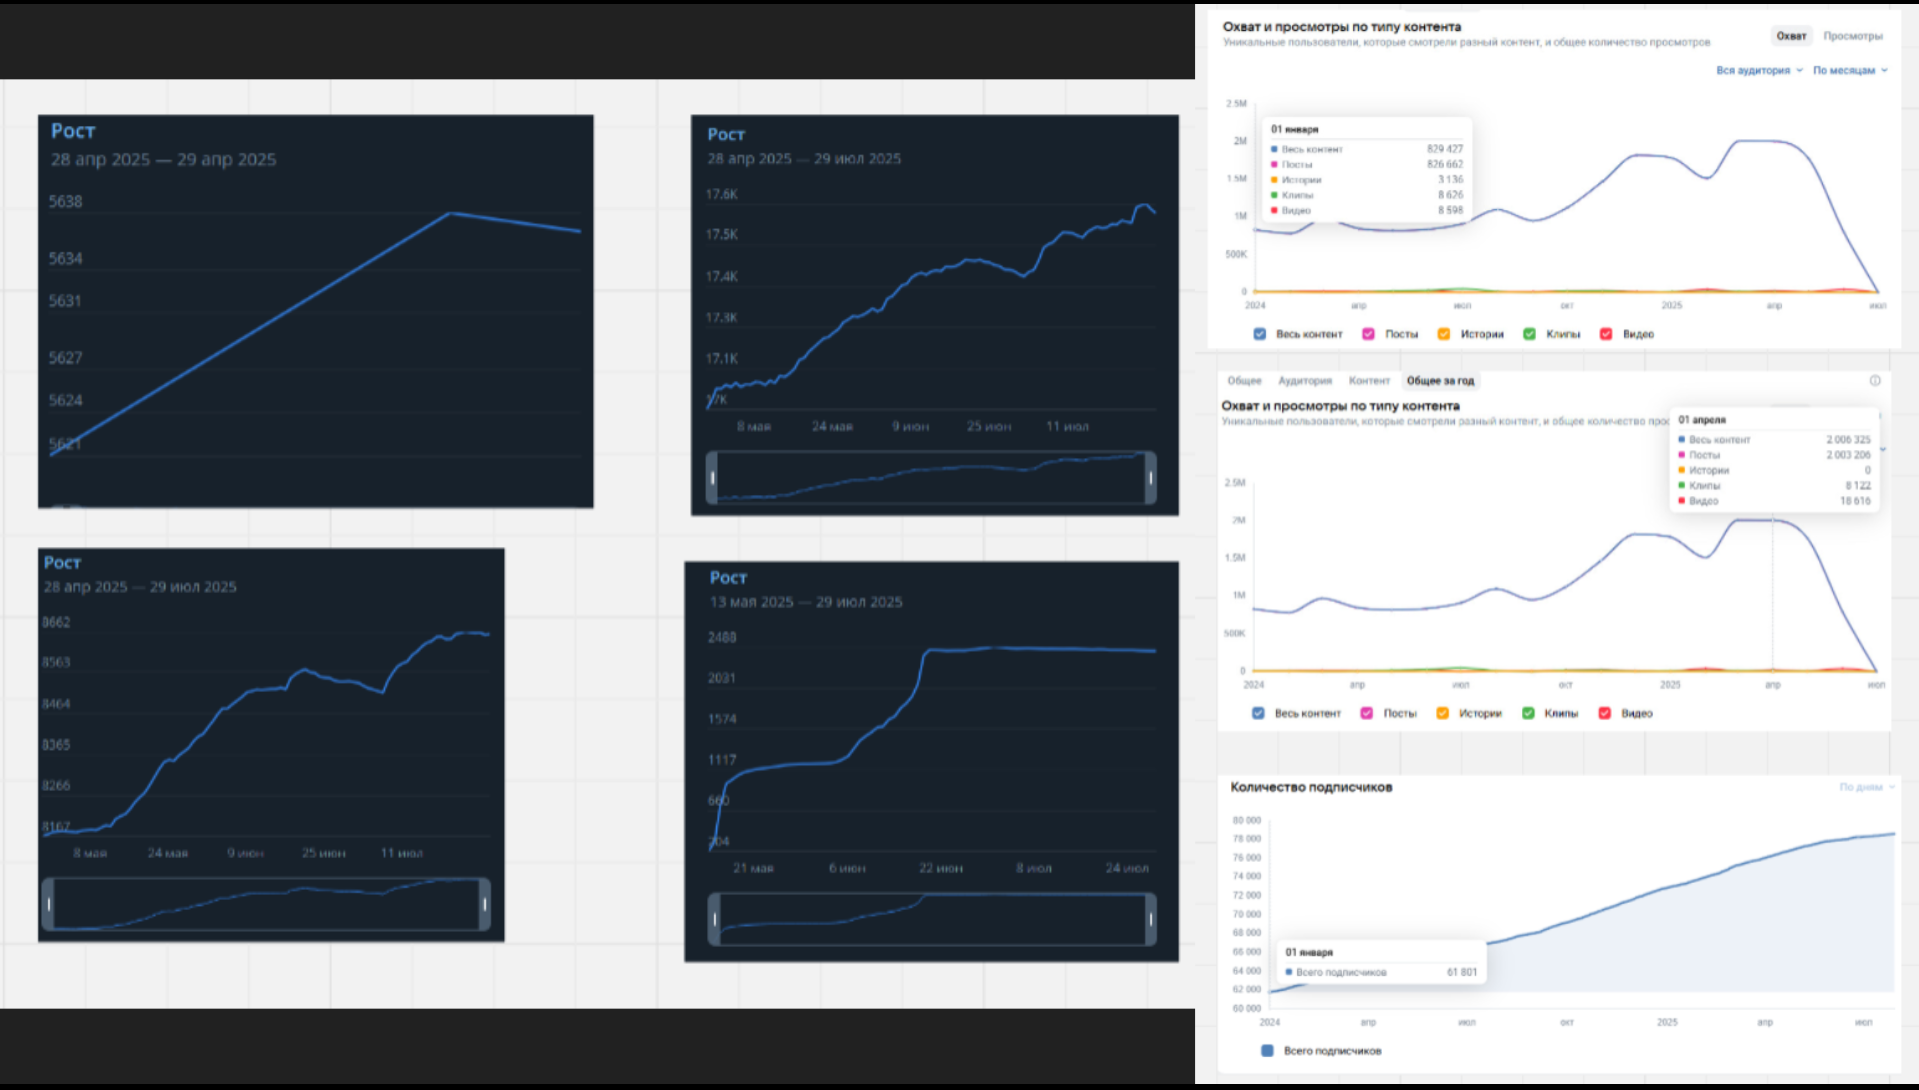Viewport: 1919px width, 1090px height.
Task: Expand the 'По месяцам' period dropdown
Action: point(1850,70)
